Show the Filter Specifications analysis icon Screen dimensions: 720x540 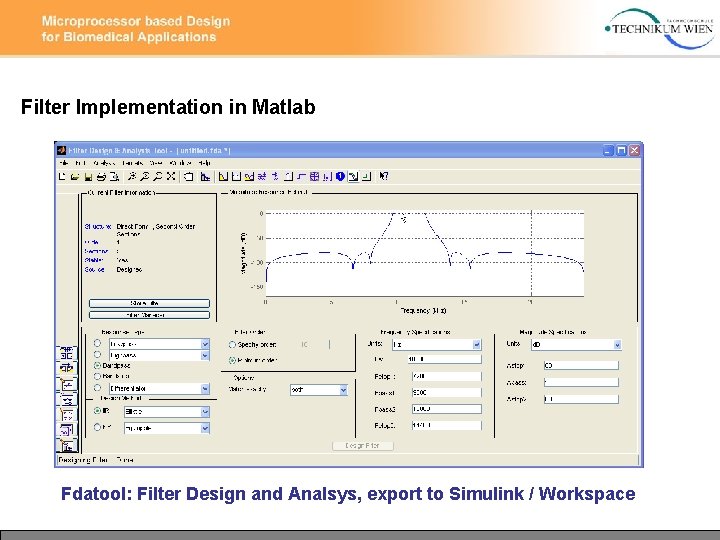point(205,176)
